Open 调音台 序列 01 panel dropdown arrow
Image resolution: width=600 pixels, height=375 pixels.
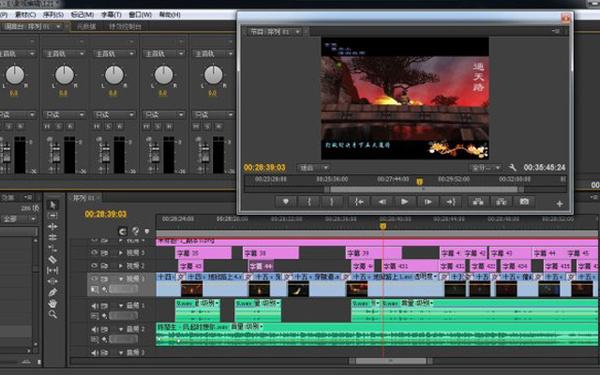(58, 26)
